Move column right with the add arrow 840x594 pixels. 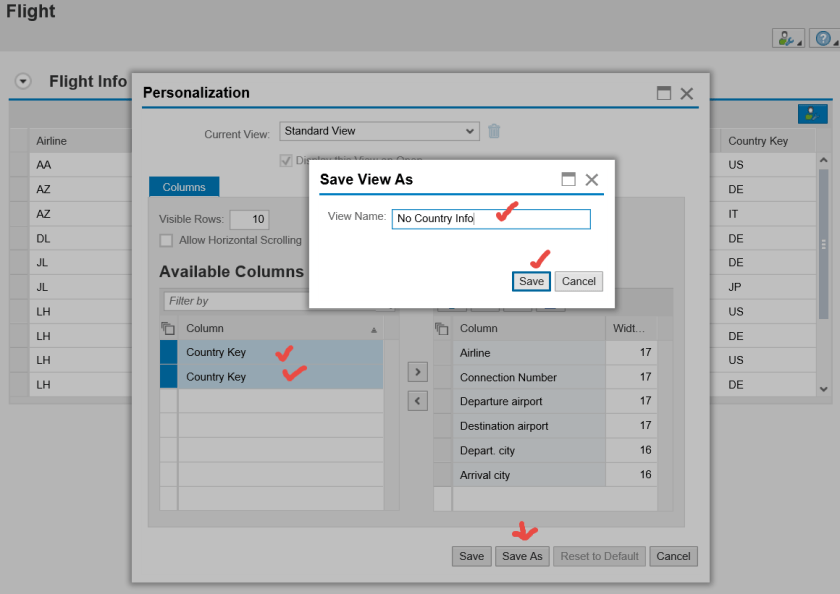[418, 372]
